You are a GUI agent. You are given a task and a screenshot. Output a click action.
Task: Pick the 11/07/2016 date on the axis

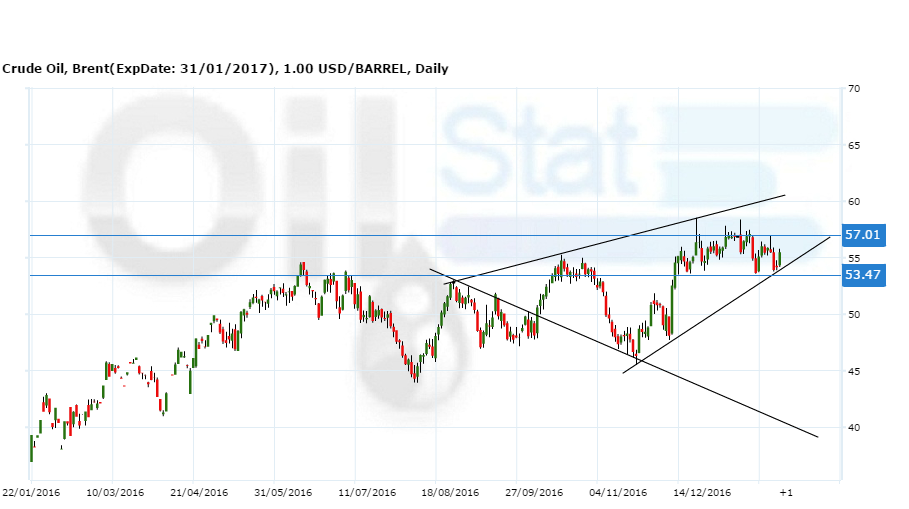pyautogui.click(x=365, y=493)
